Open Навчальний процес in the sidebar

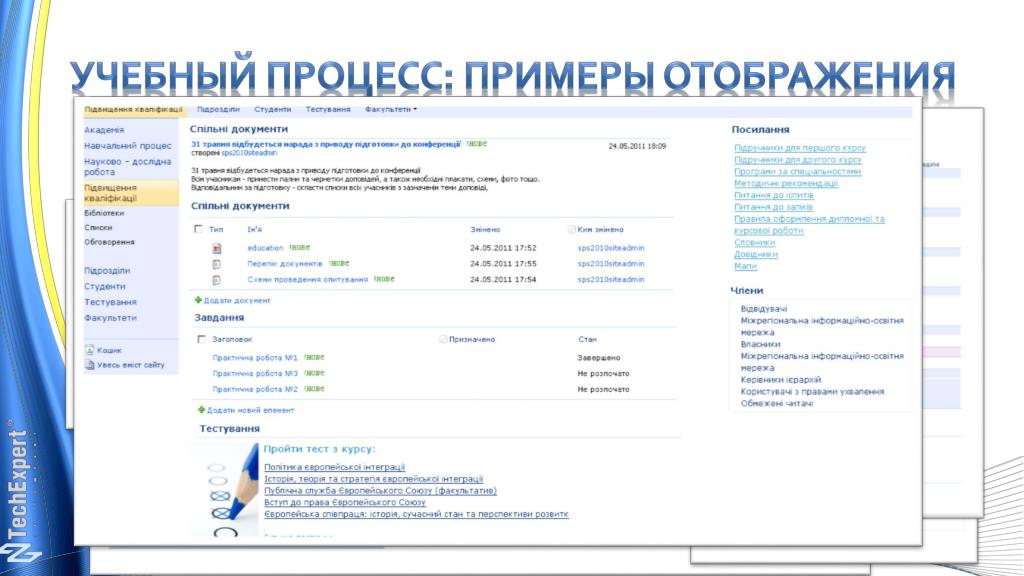tap(128, 146)
